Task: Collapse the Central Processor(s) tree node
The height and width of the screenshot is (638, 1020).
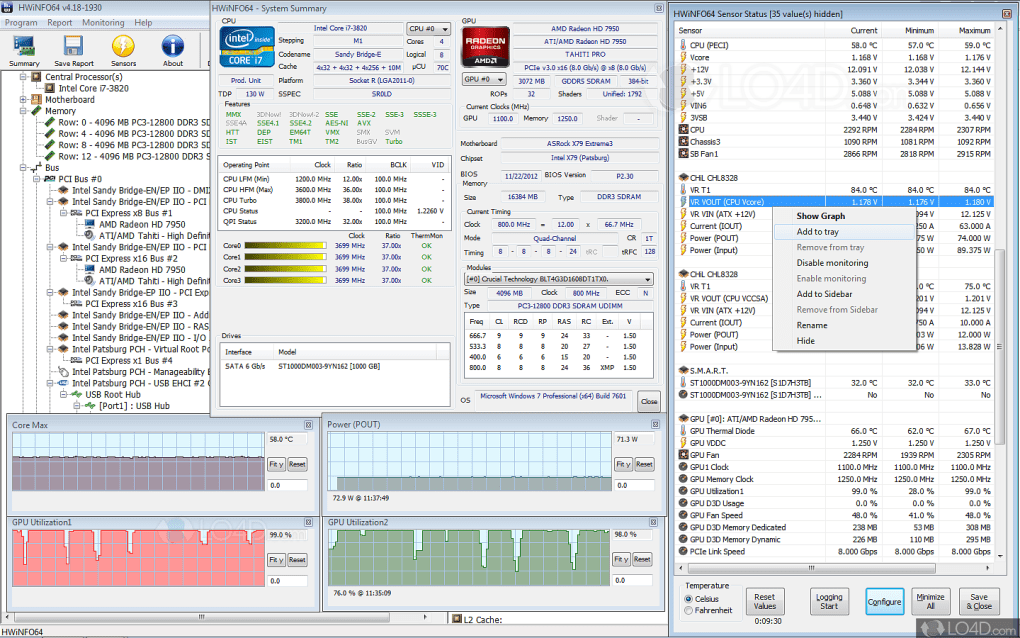Action: coord(23,77)
